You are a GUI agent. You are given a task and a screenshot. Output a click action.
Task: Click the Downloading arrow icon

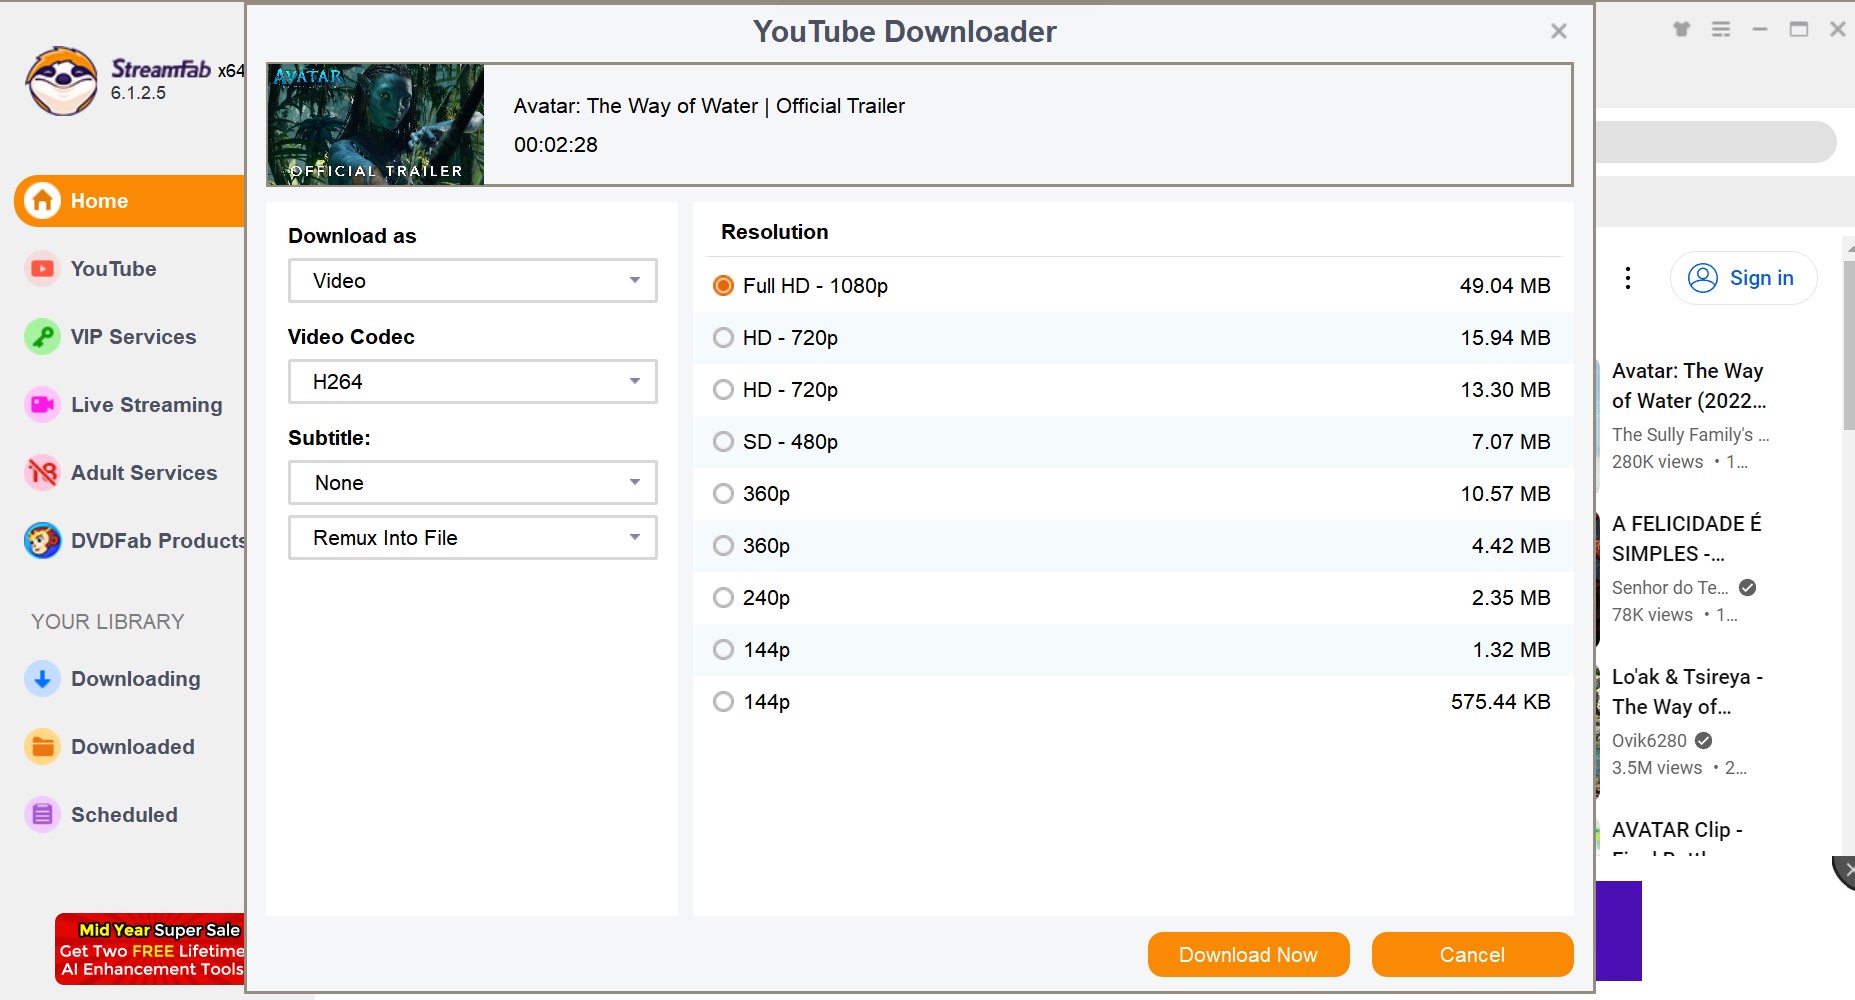42,679
